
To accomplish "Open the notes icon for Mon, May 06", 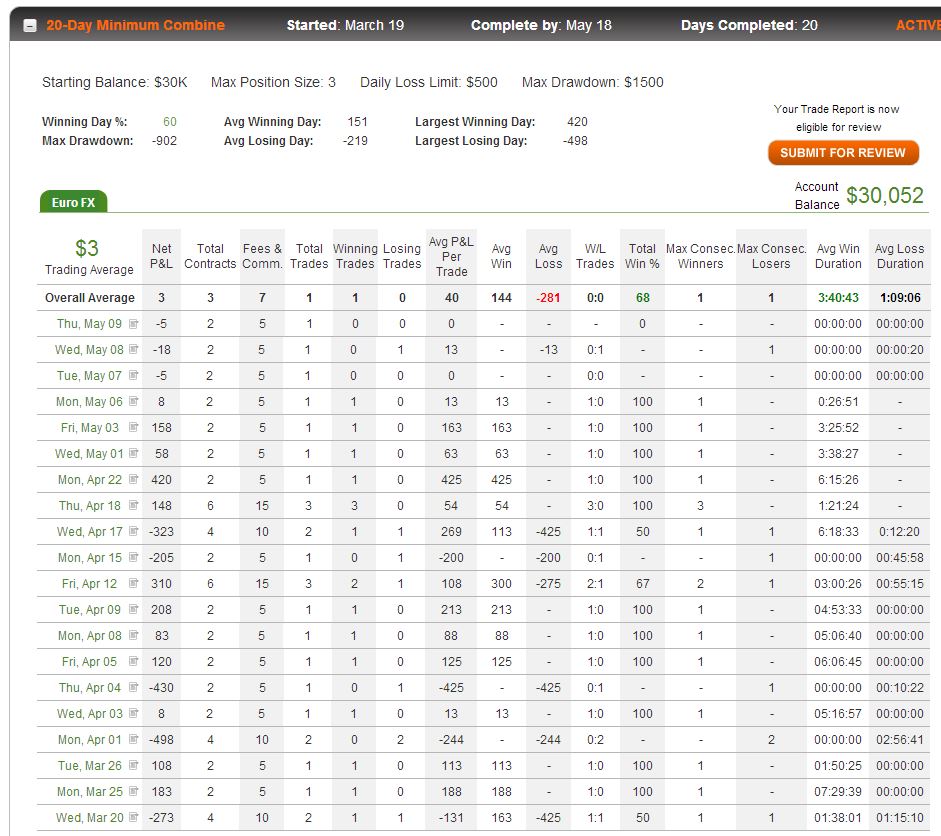I will [x=133, y=401].
